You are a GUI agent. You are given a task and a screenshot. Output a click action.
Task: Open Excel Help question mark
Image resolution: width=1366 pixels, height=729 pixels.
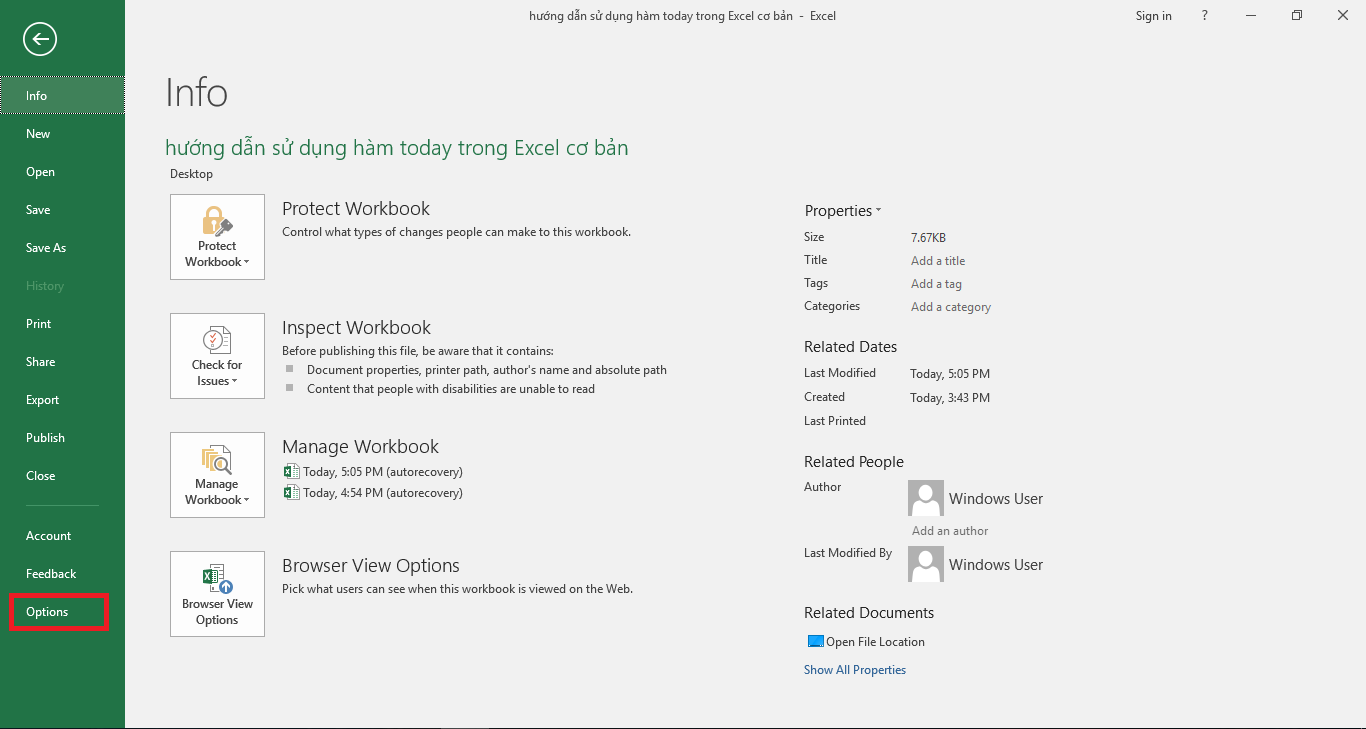(x=1205, y=15)
